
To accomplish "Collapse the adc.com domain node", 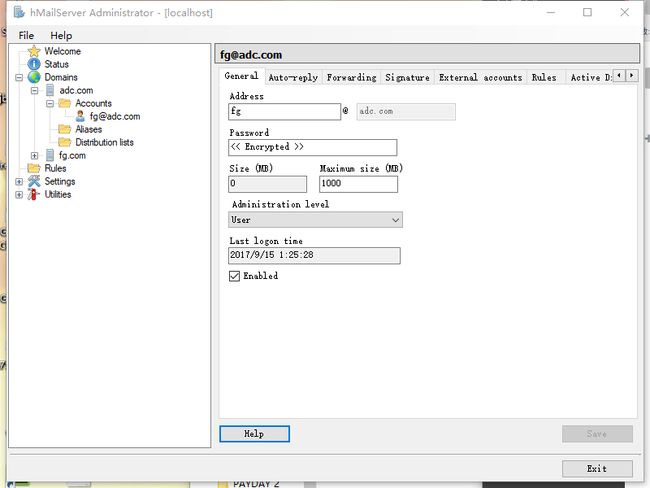I will coord(34,90).
